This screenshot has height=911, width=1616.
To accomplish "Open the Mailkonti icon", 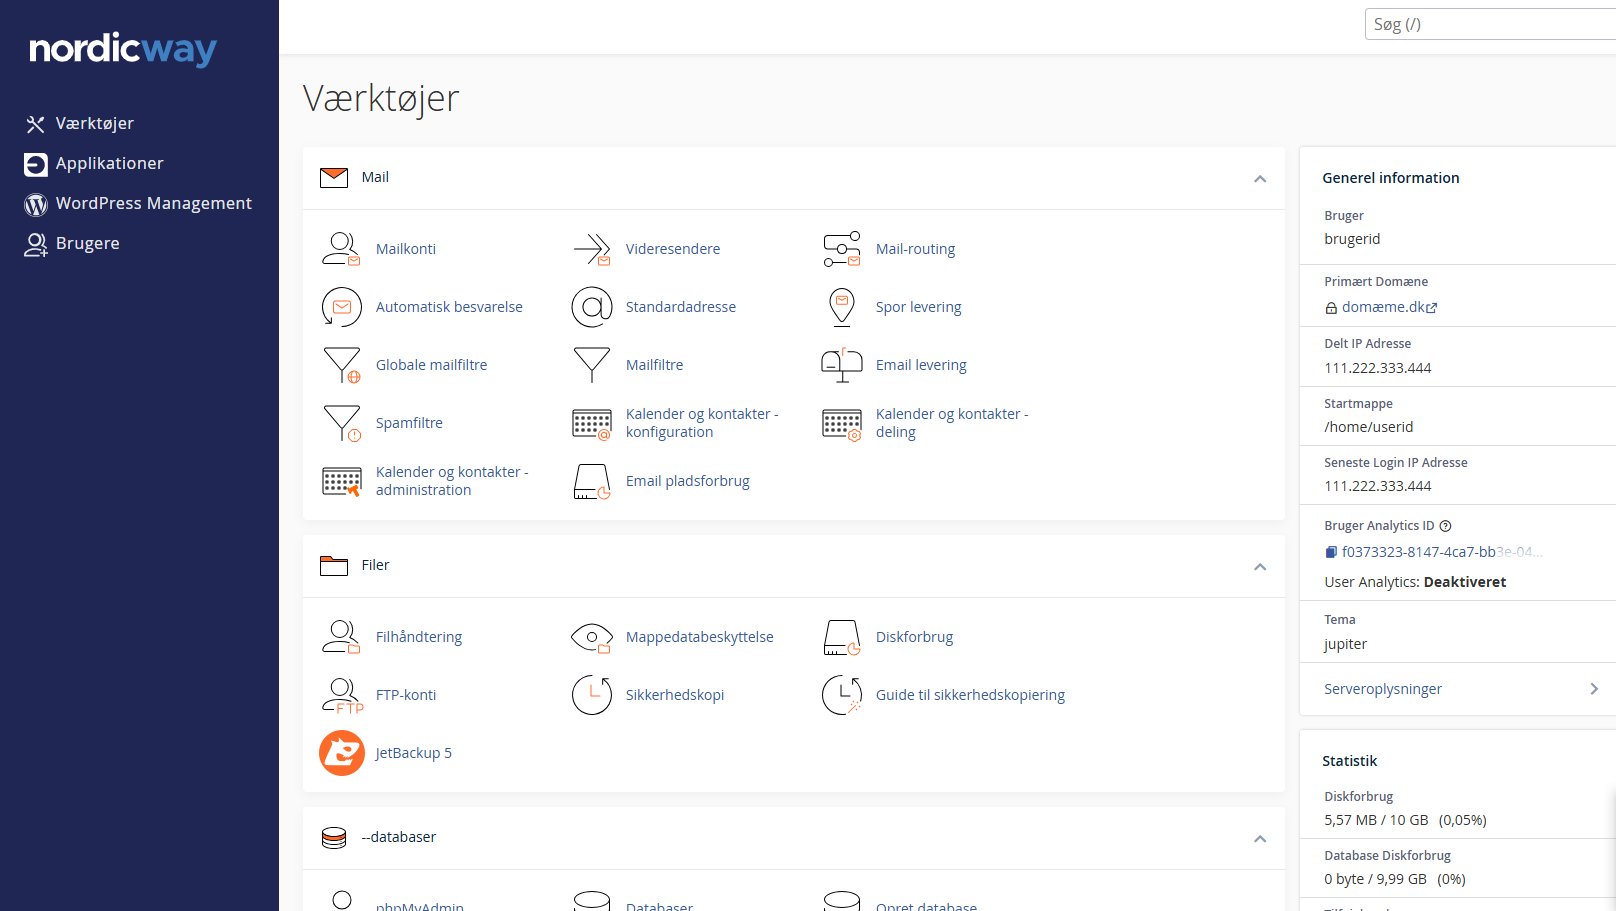I will pyautogui.click(x=341, y=249).
